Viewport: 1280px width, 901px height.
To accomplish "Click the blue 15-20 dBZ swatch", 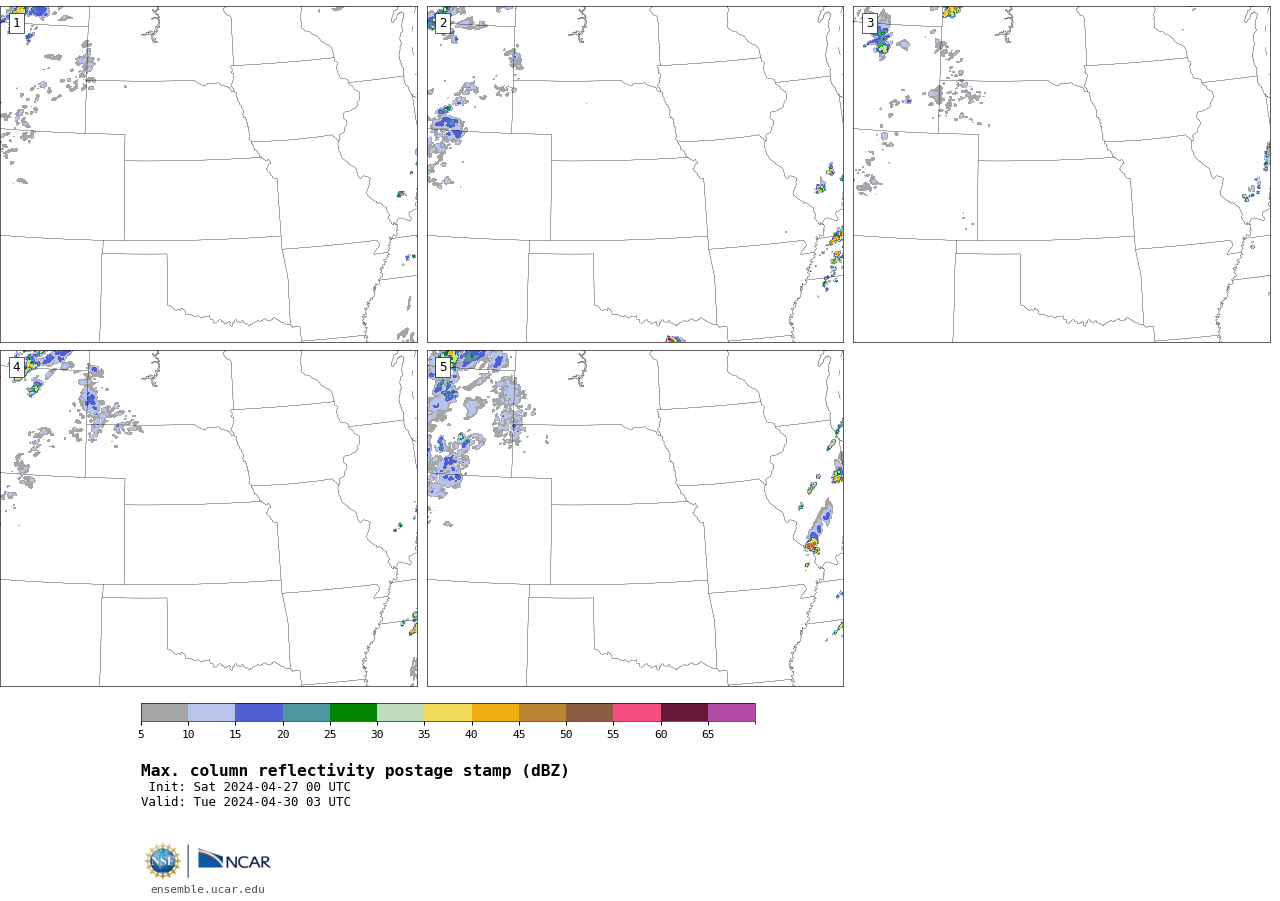I will [x=259, y=712].
